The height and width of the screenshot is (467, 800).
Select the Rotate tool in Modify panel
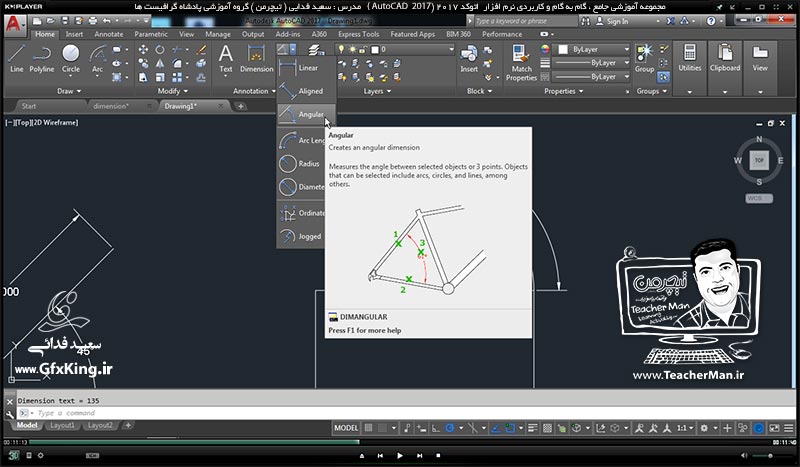click(x=160, y=50)
